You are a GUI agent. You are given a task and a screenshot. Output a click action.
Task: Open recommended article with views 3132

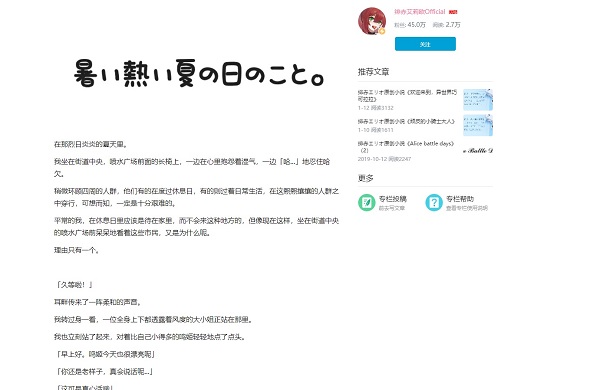408,96
